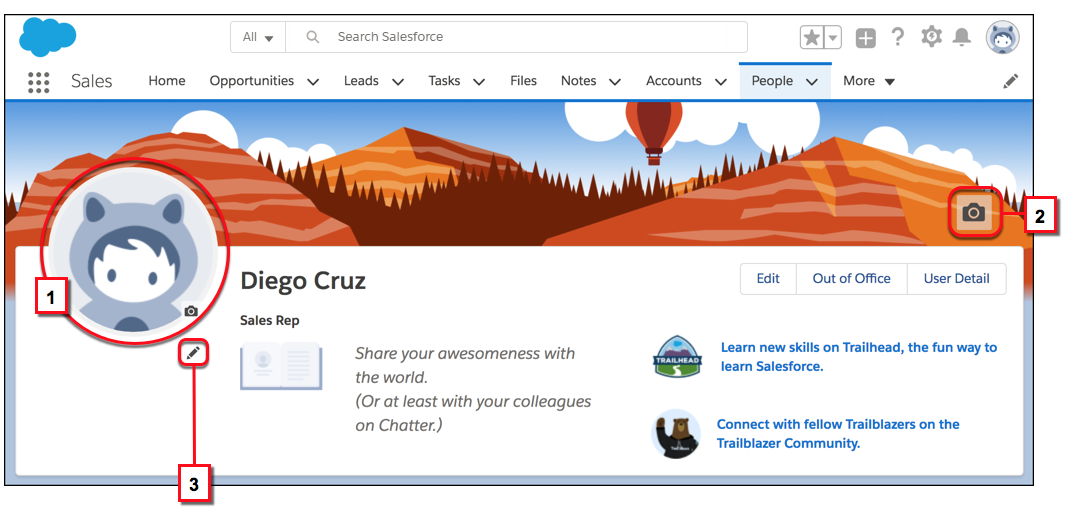Open the User Detail button
Screen dimensions: 1067x512
tap(957, 278)
